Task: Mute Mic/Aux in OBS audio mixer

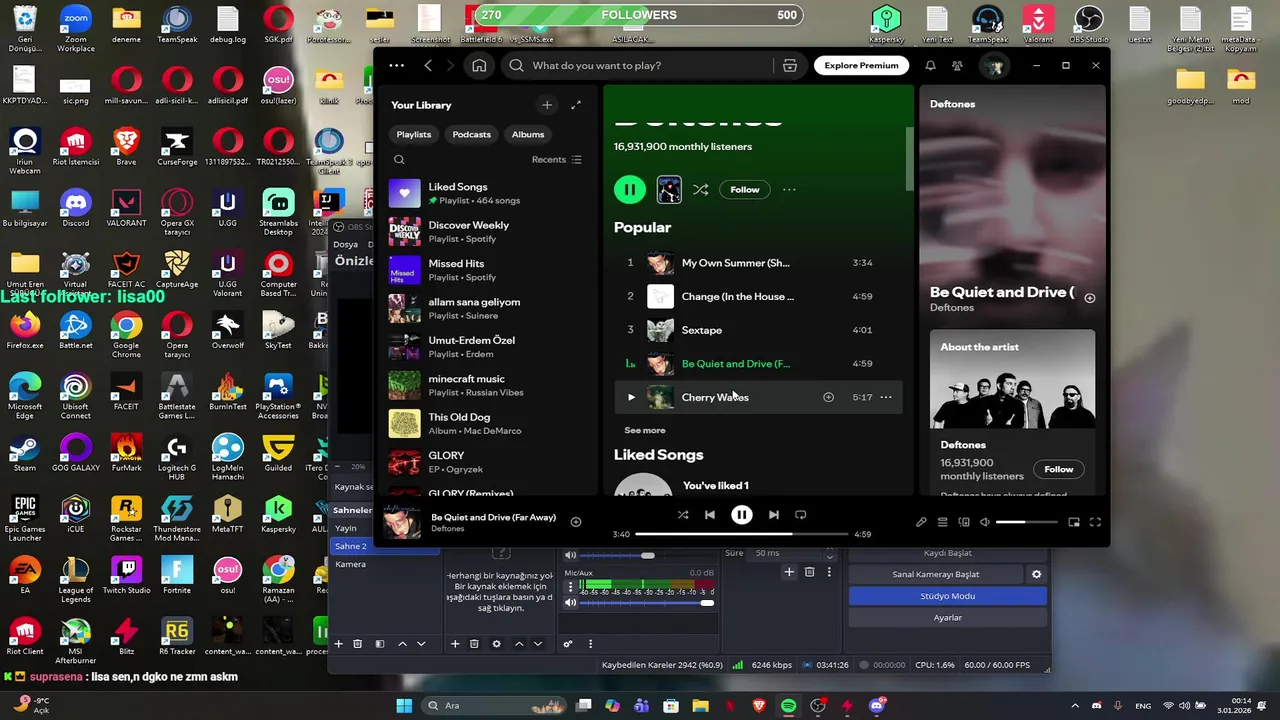Action: pos(570,602)
